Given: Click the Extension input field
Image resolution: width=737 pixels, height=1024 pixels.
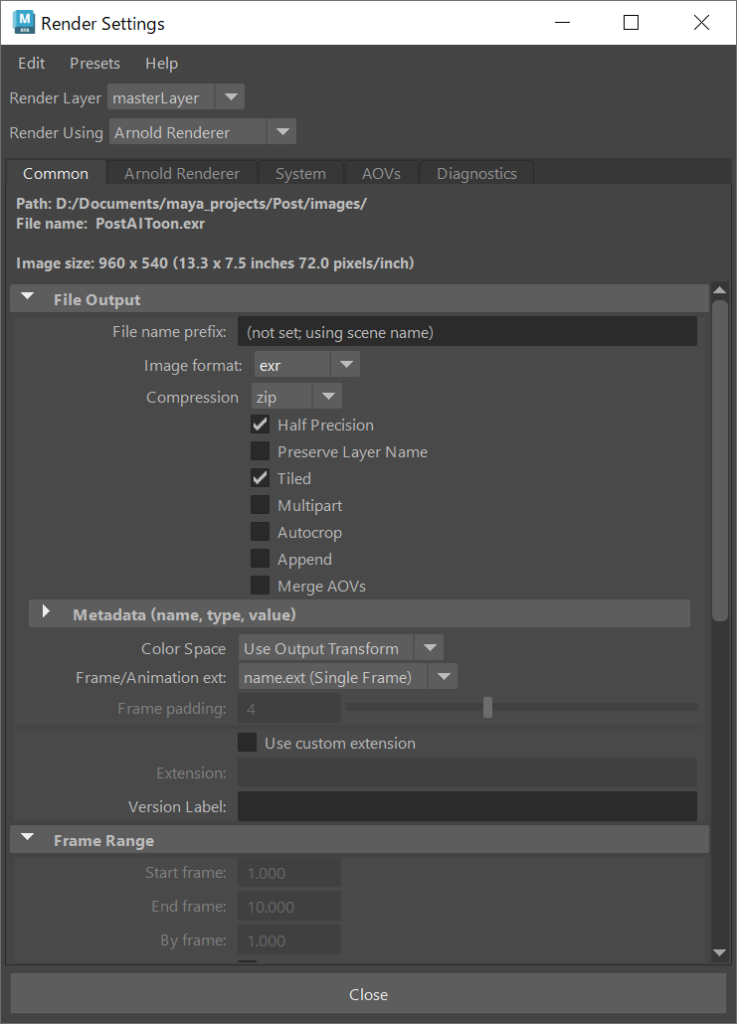Looking at the screenshot, I should 467,773.
